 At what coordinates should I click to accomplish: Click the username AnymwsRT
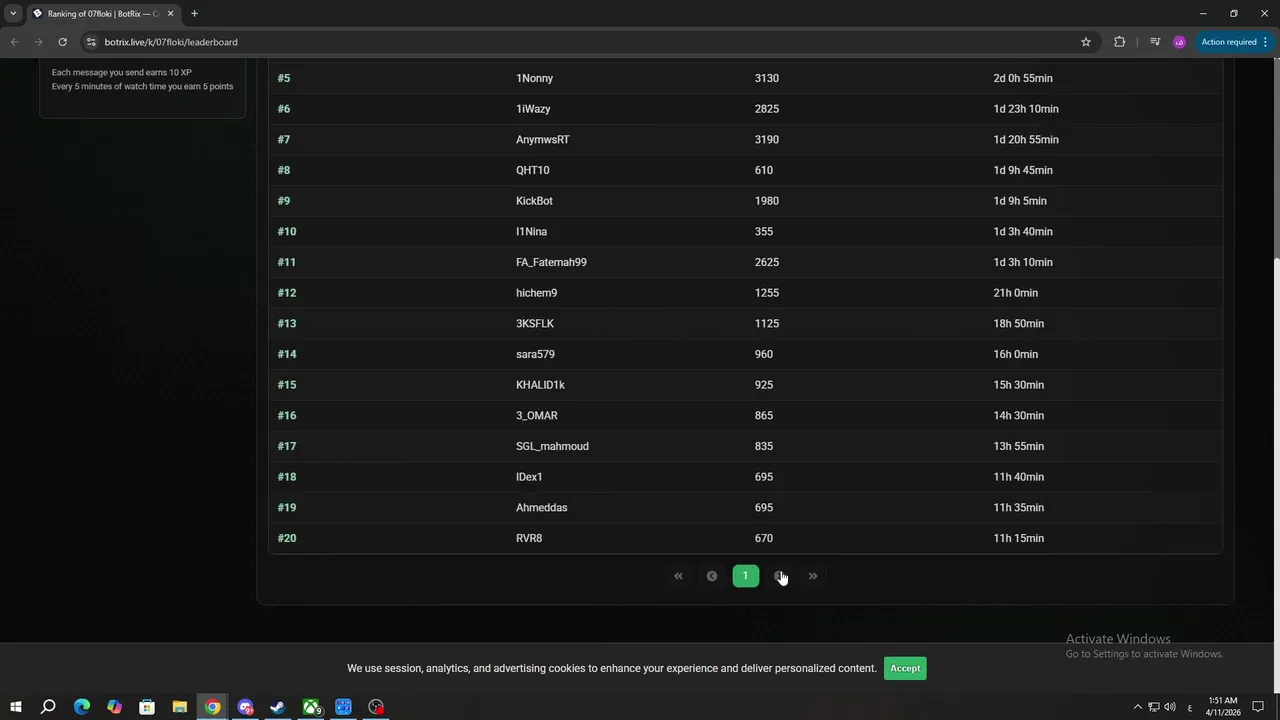pyautogui.click(x=542, y=140)
